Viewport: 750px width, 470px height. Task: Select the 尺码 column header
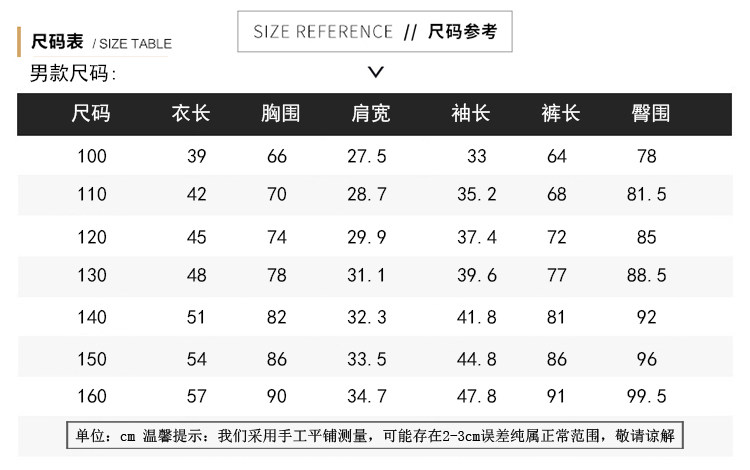coord(91,113)
